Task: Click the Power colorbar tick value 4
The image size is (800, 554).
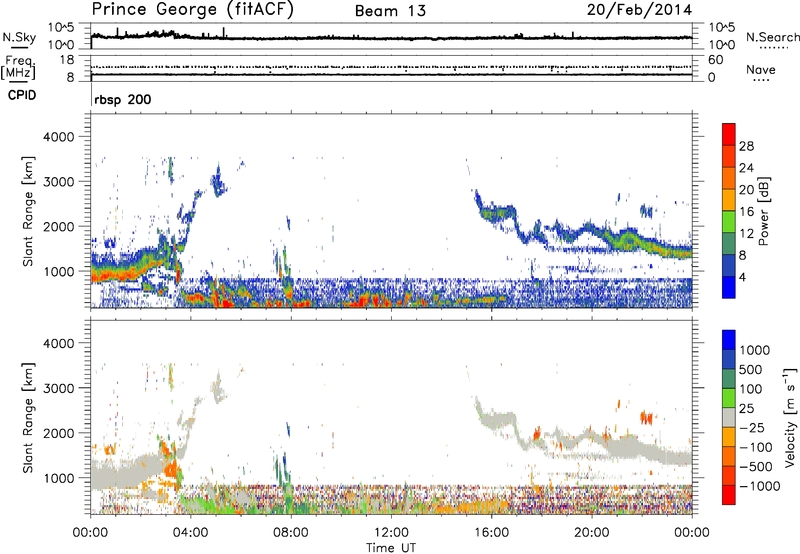Action: point(742,277)
